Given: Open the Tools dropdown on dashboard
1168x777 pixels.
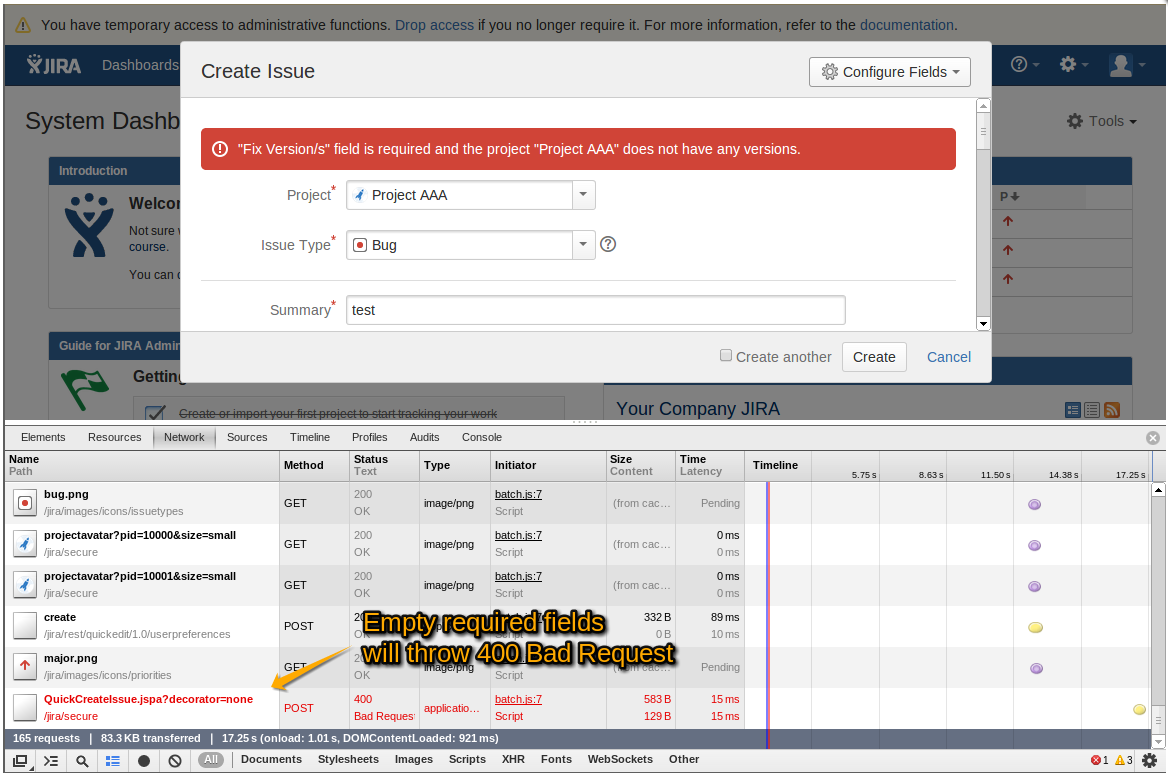Looking at the screenshot, I should pyautogui.click(x=1102, y=121).
